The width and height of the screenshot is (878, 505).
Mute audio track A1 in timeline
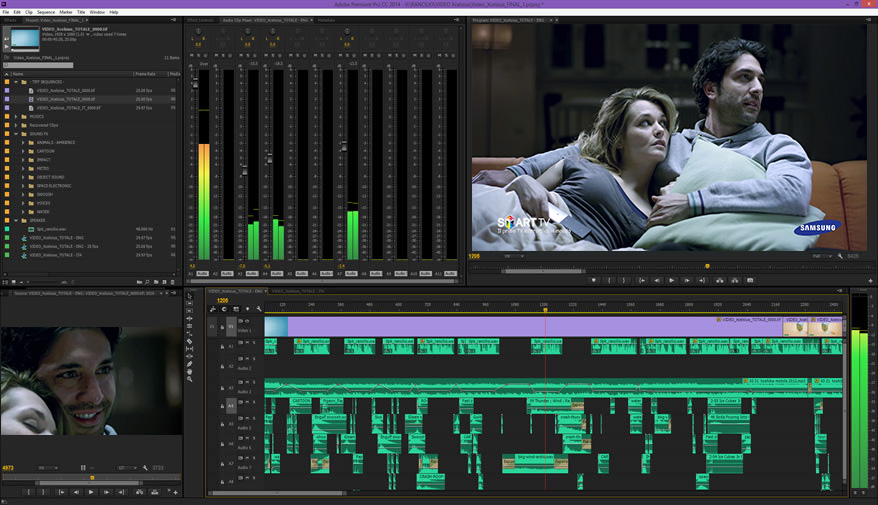click(x=247, y=342)
